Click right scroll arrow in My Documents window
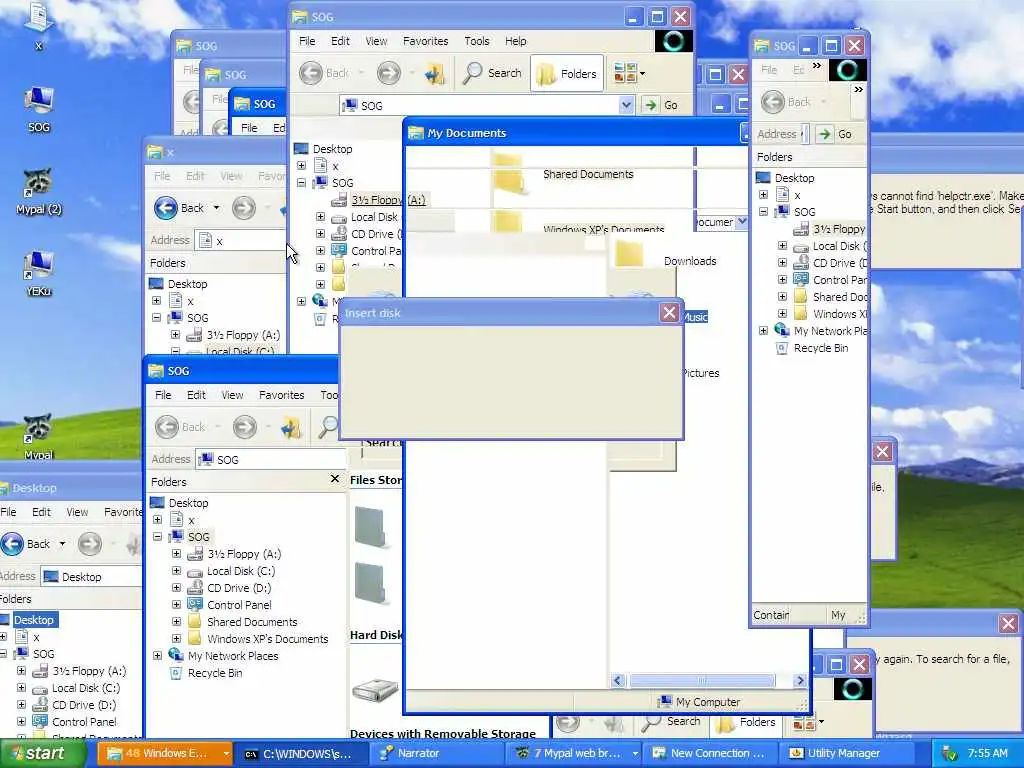Viewport: 1024px width, 768px height. 800,680
